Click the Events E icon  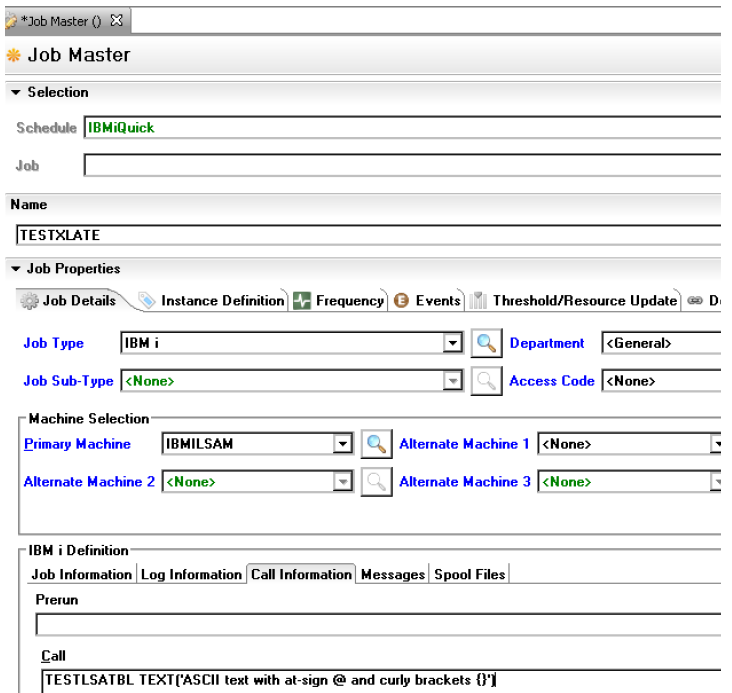tap(401, 300)
